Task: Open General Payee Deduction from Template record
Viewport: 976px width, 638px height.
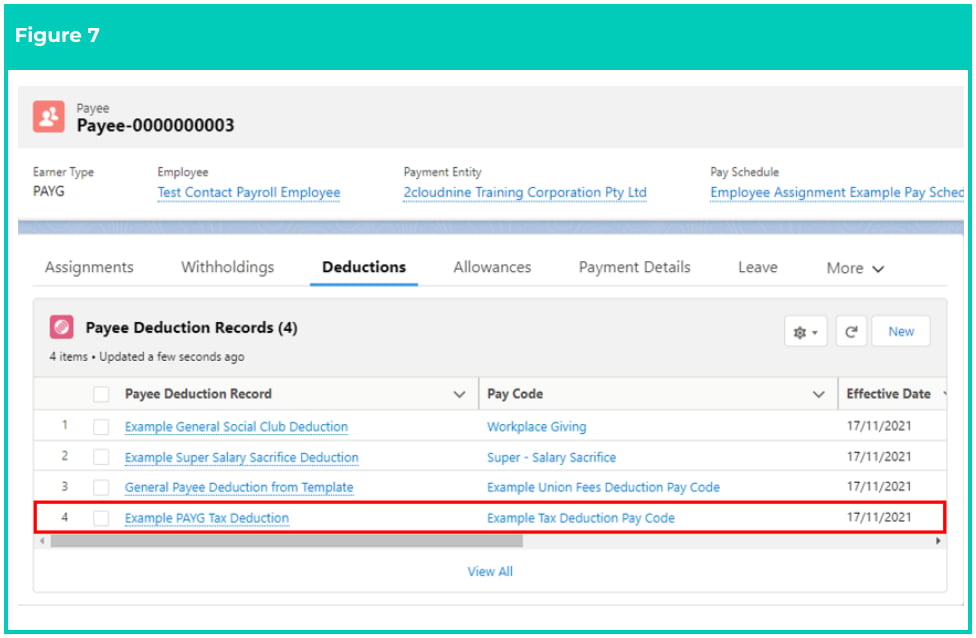Action: pos(239,487)
